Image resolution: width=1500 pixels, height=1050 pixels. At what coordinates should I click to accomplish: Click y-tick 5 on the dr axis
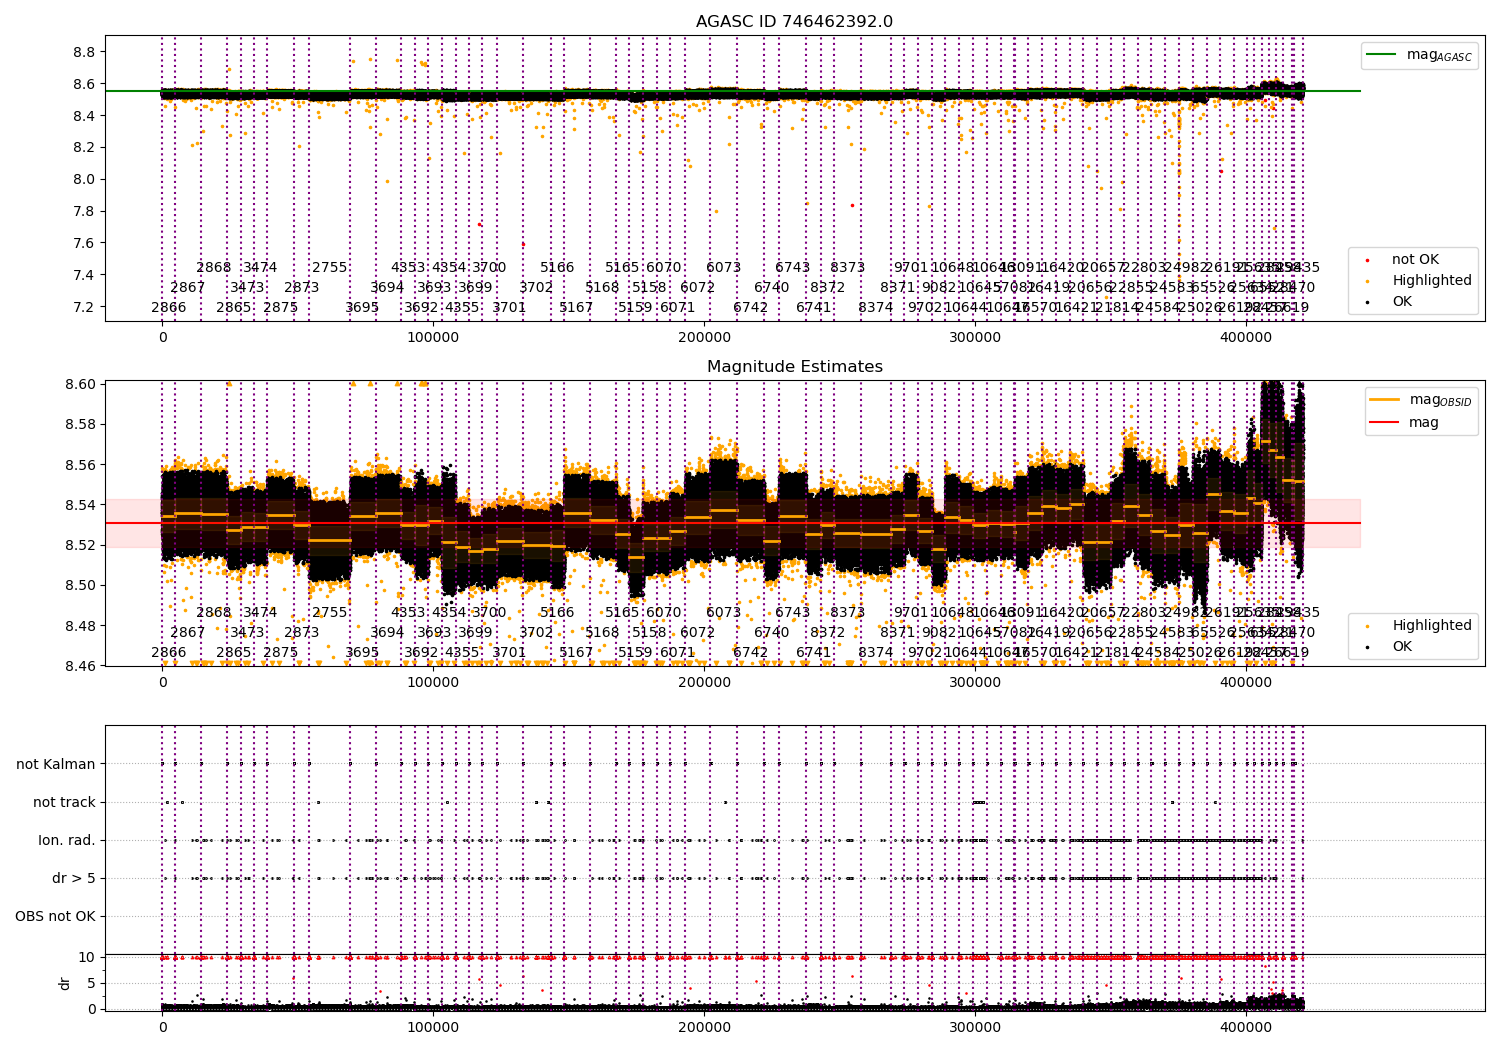pos(92,983)
